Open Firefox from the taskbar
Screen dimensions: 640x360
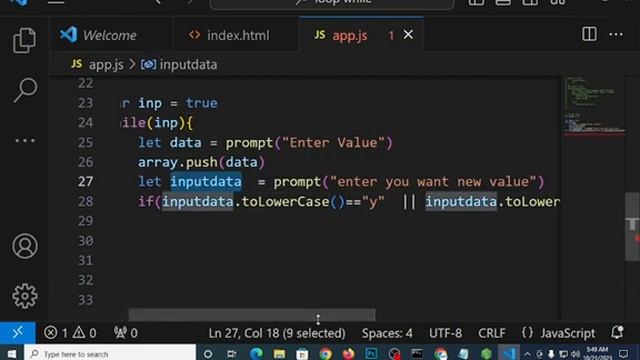tap(348, 353)
